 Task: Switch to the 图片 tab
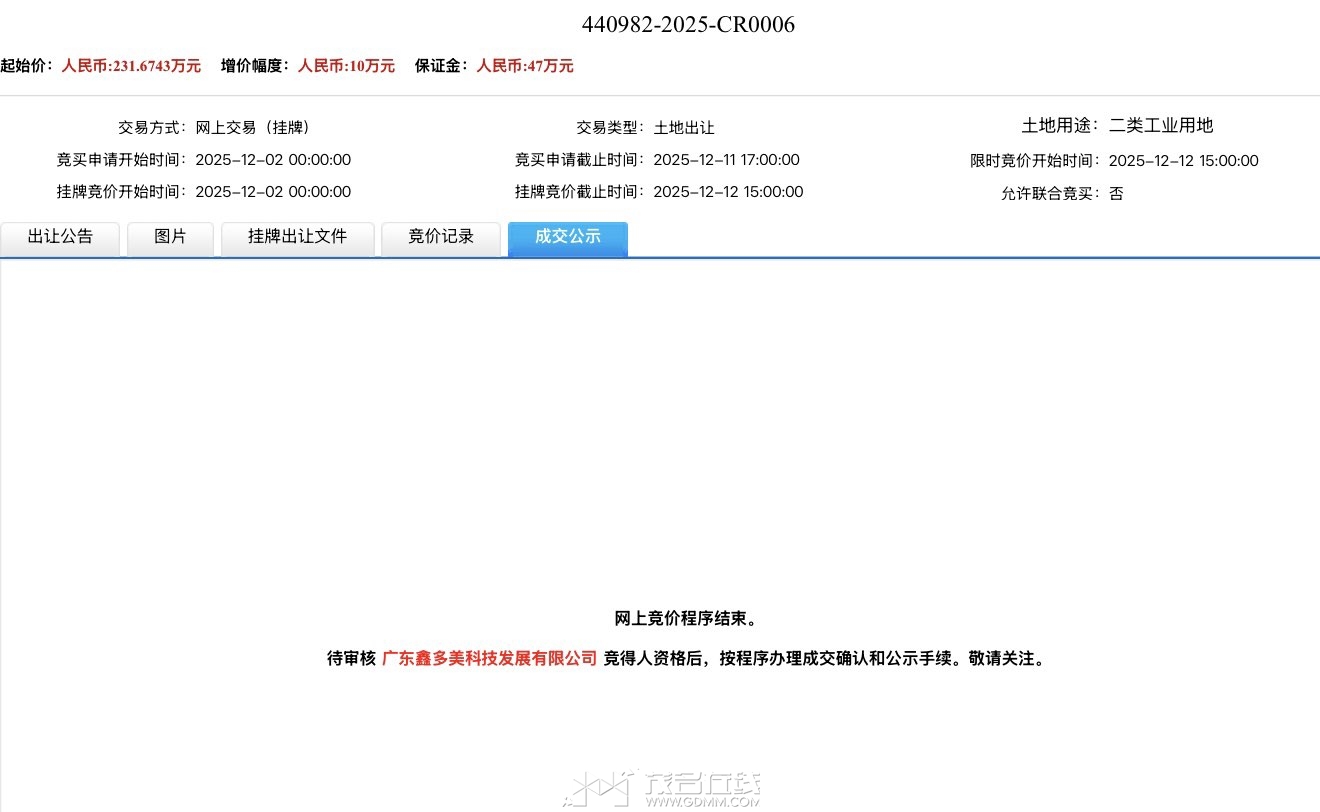click(170, 237)
